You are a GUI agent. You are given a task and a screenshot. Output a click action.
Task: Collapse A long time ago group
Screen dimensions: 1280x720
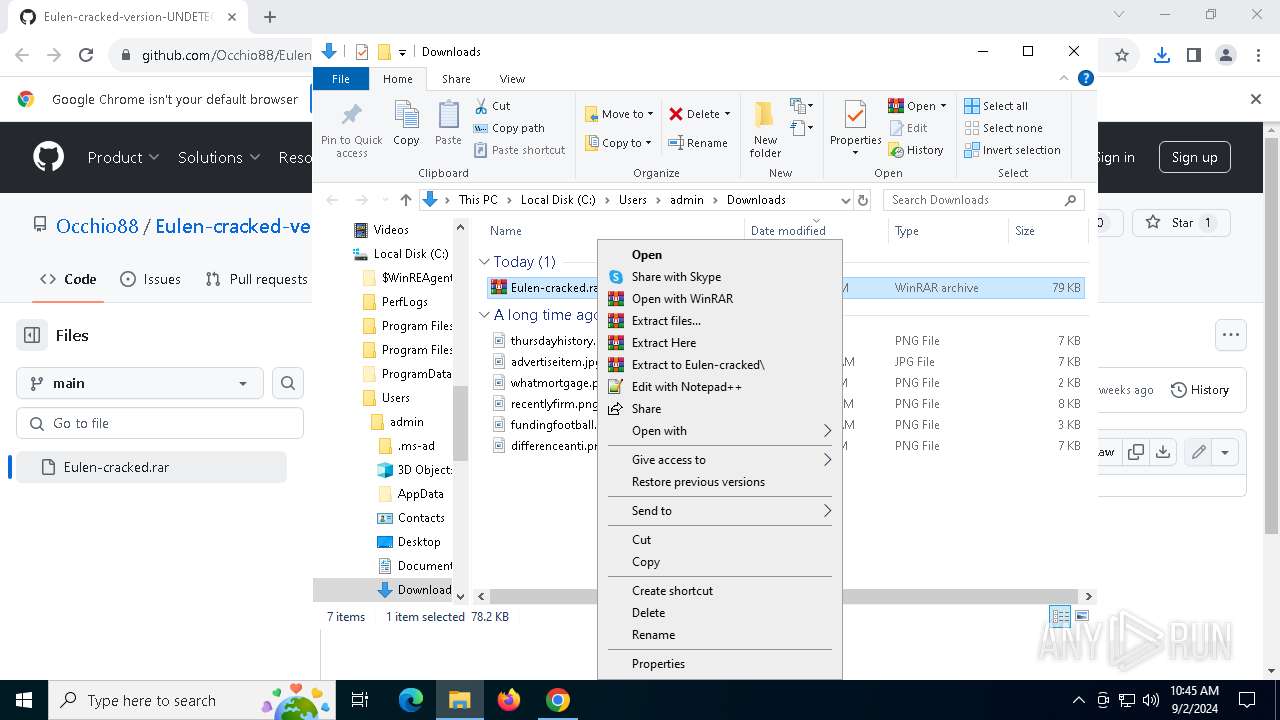484,315
